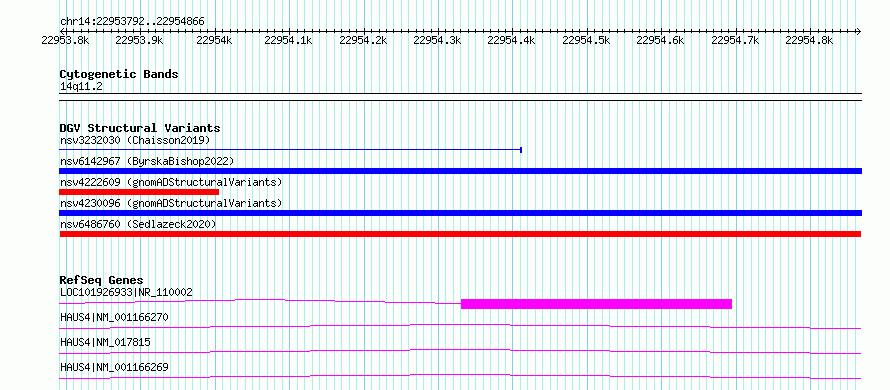The width and height of the screenshot is (890, 390).
Task: Click the chr14:22953792..22954866 region label
Action: (x=132, y=22)
